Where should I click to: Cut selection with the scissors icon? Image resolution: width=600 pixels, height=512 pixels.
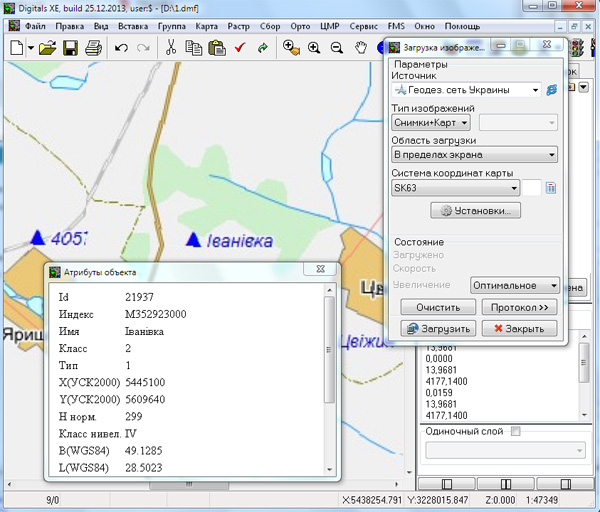[x=171, y=47]
